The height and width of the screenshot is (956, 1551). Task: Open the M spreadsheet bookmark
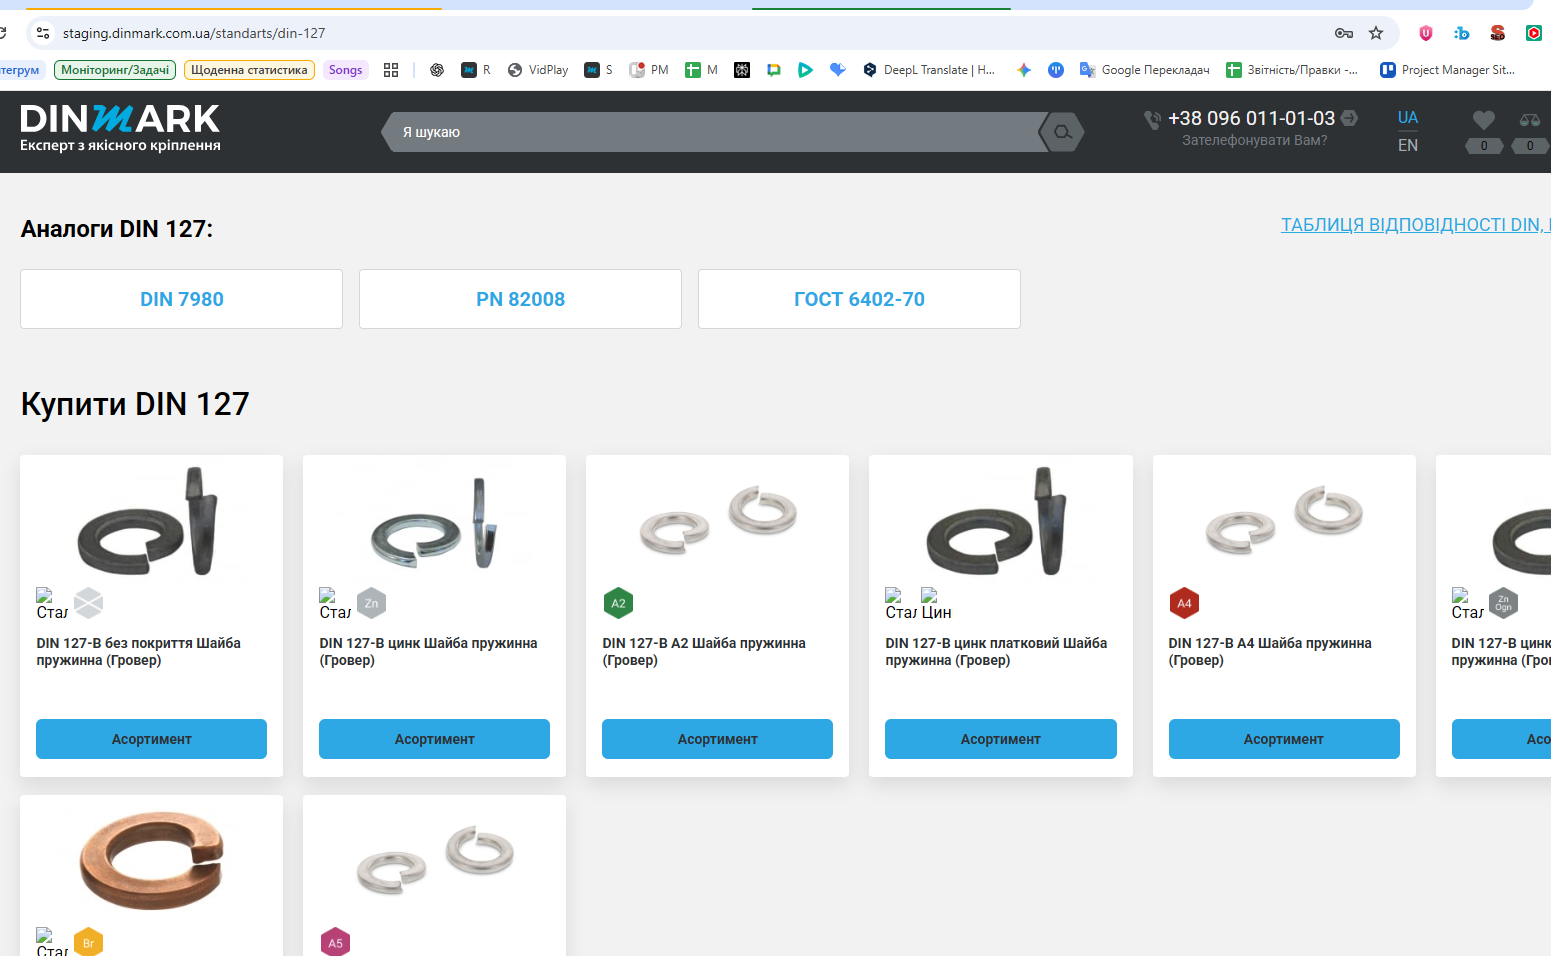pyautogui.click(x=702, y=70)
